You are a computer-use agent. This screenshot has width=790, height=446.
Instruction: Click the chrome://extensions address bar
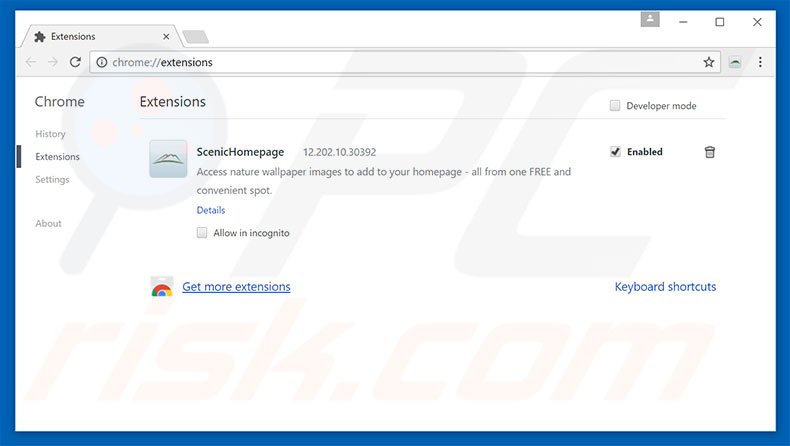point(403,62)
